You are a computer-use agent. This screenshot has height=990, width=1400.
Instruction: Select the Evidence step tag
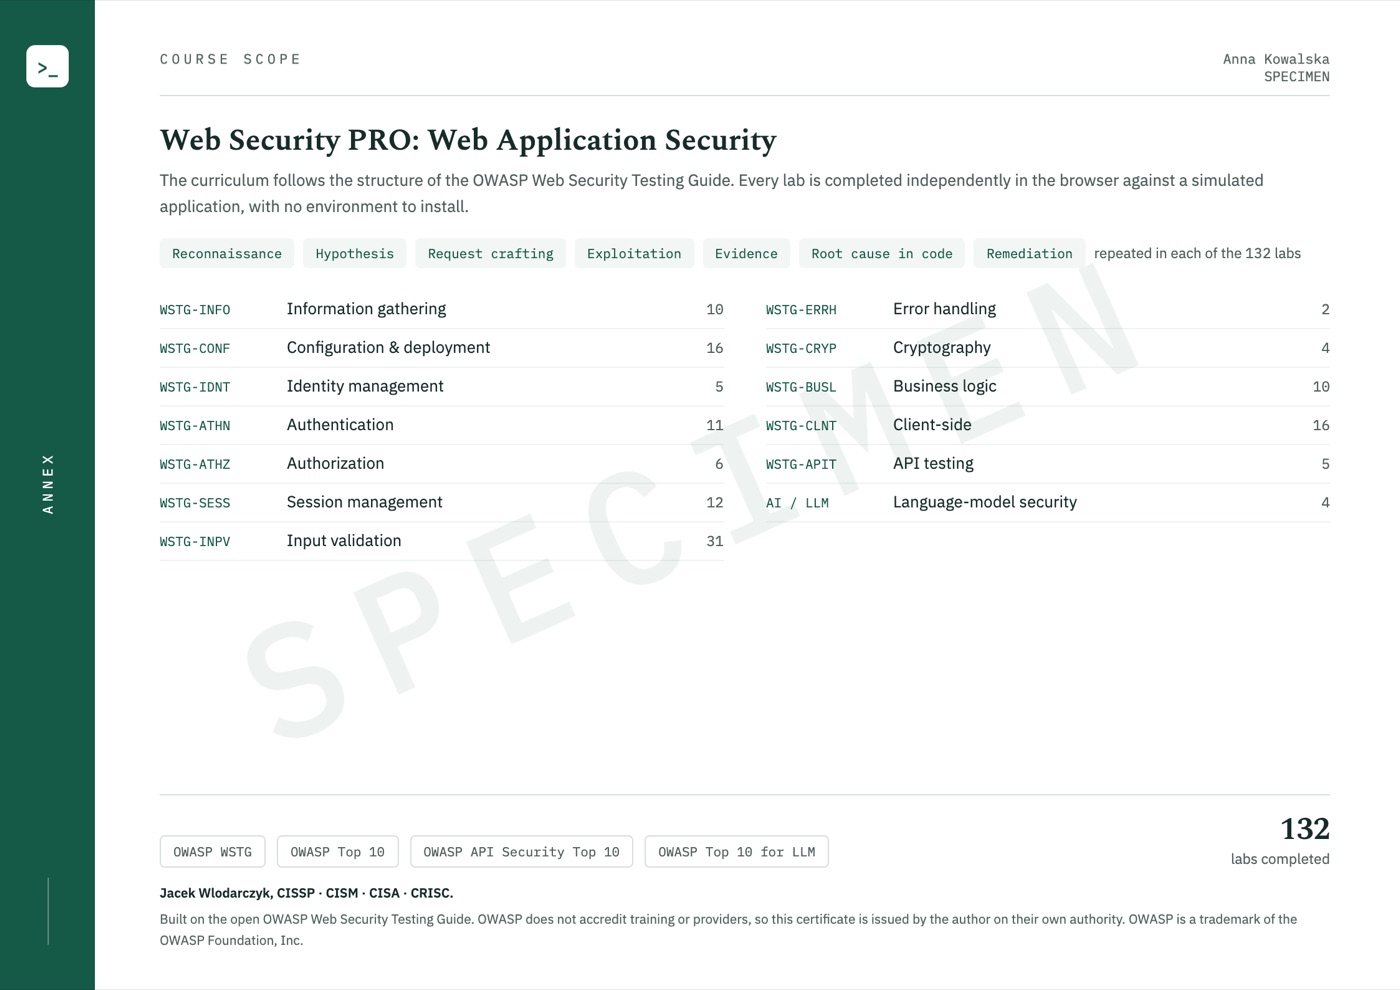pos(746,253)
